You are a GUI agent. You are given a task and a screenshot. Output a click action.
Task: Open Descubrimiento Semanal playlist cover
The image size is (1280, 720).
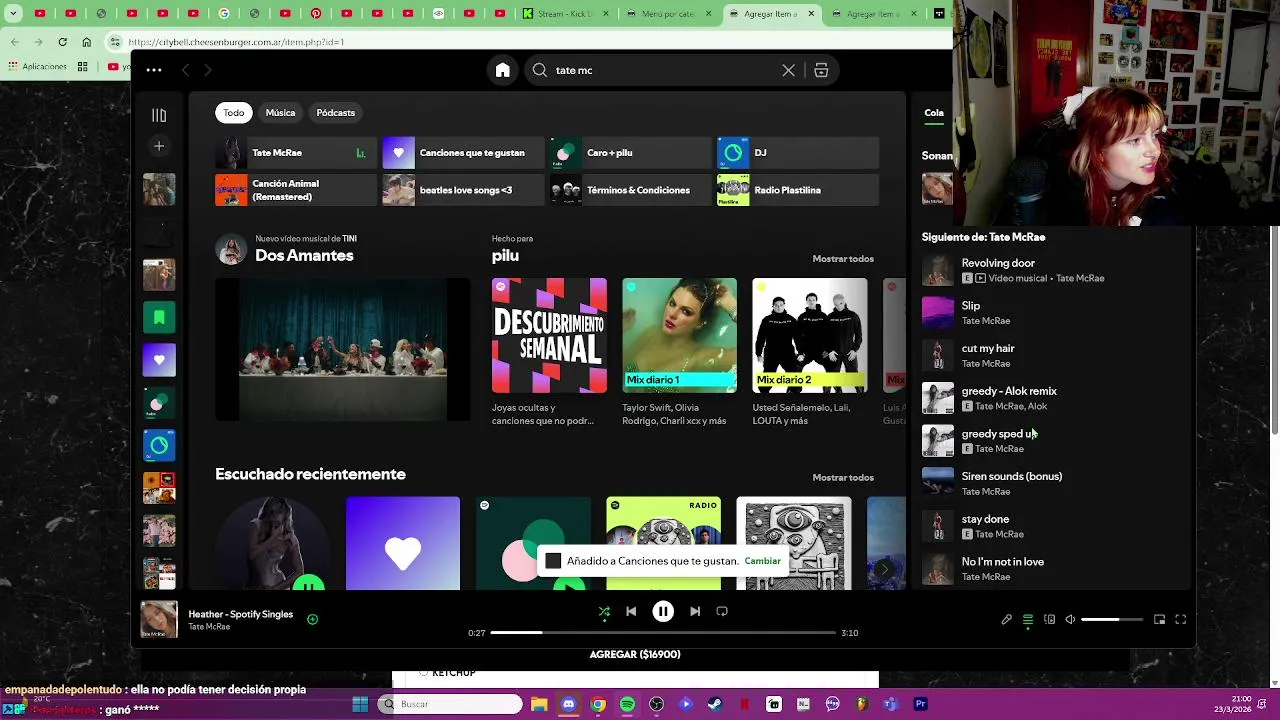pos(549,335)
